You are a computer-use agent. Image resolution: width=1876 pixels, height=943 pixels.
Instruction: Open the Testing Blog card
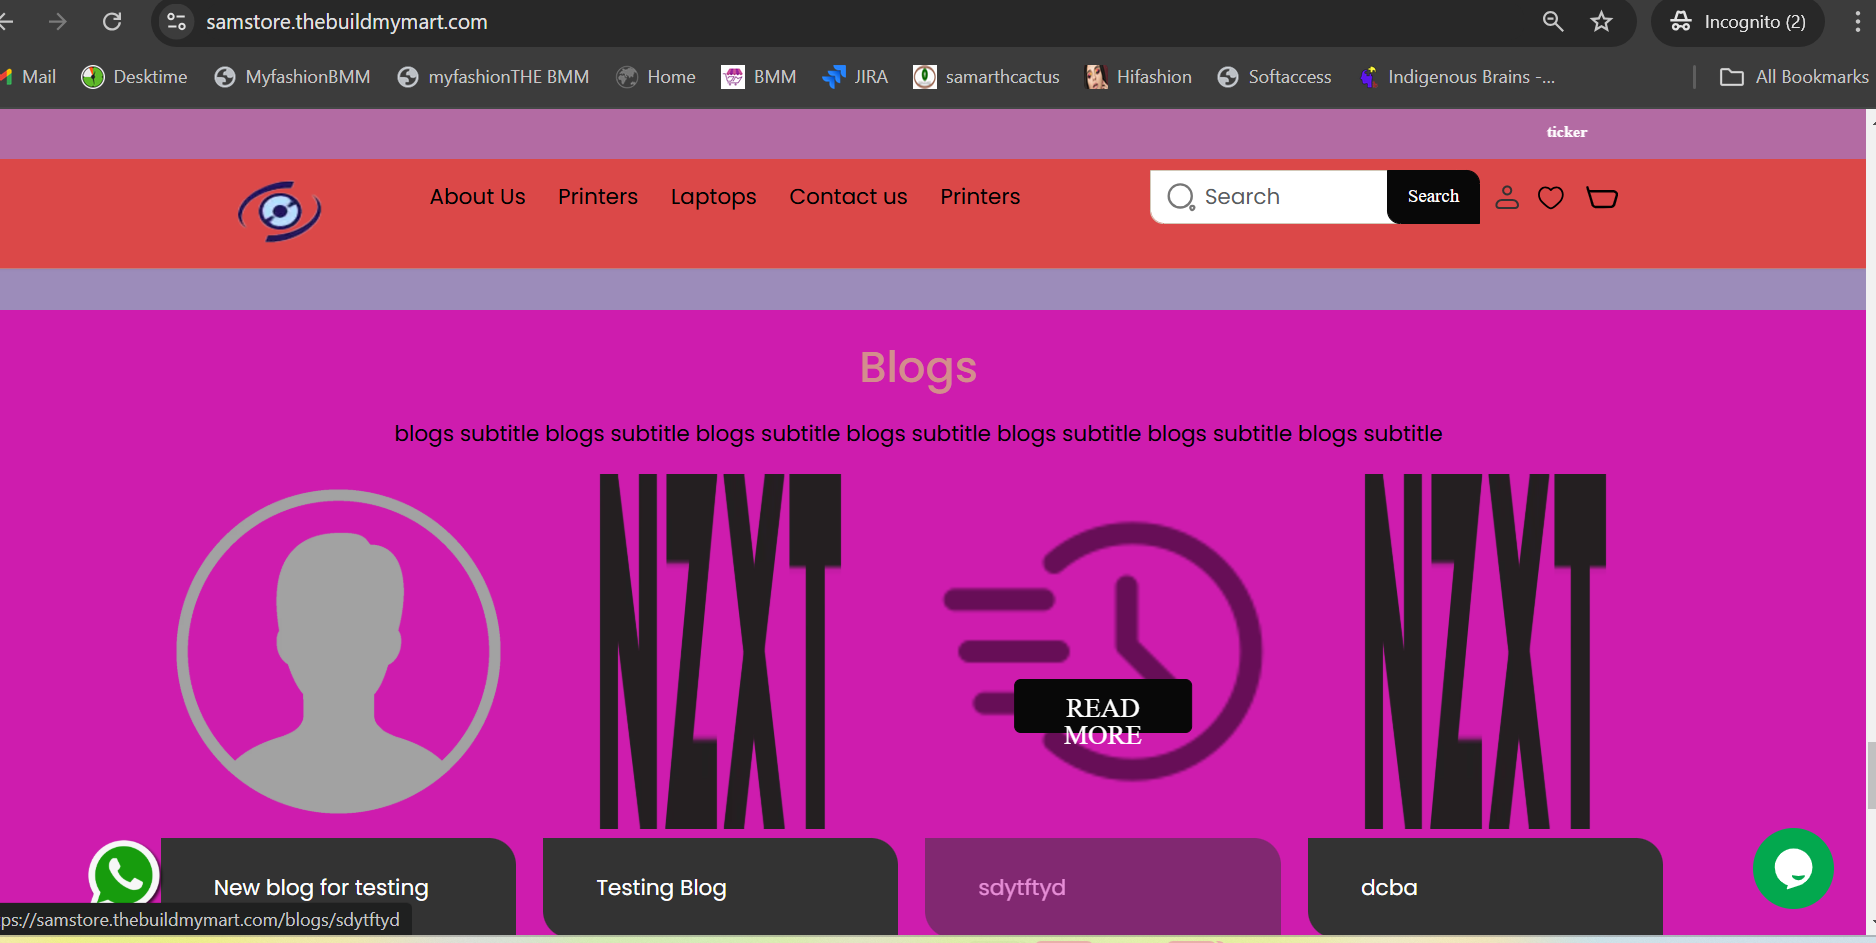[x=720, y=887]
